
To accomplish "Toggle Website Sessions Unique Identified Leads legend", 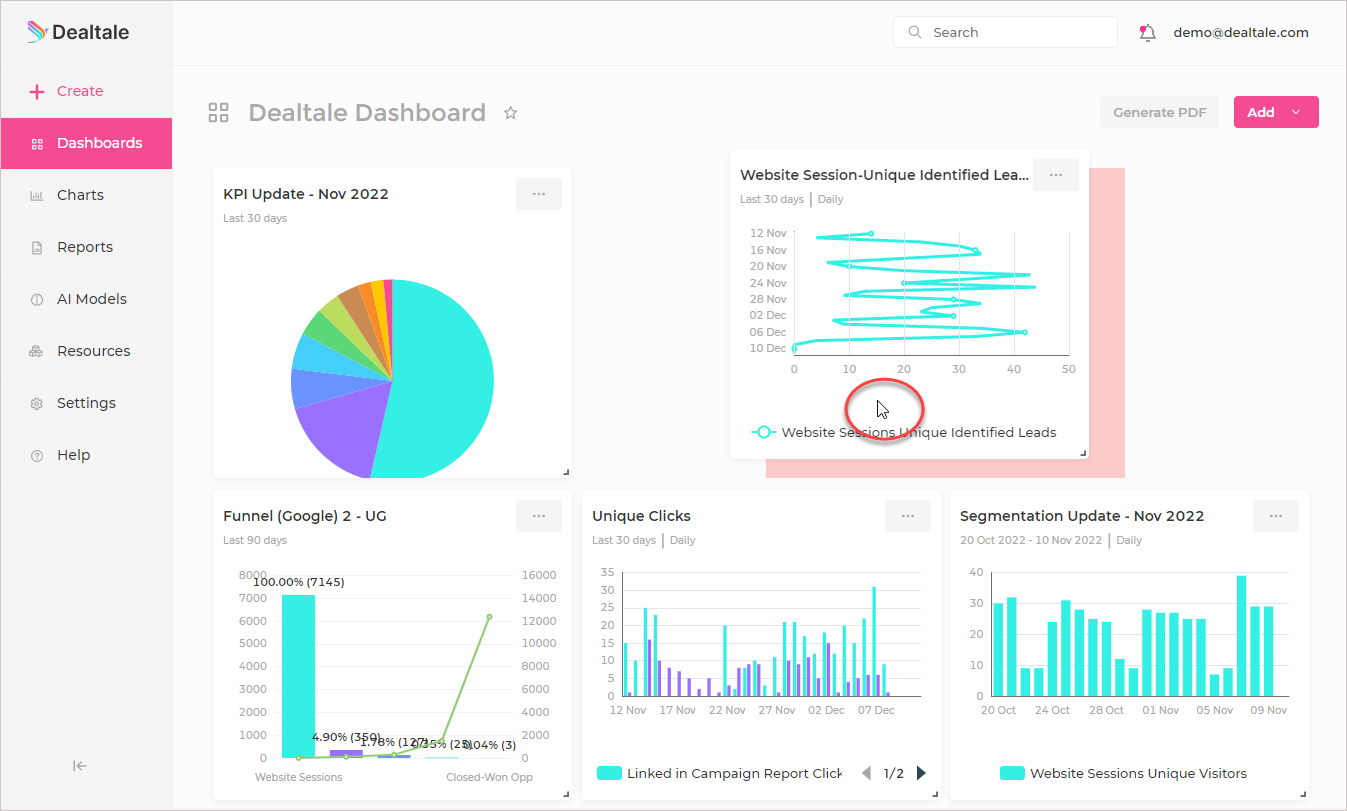I will (904, 432).
